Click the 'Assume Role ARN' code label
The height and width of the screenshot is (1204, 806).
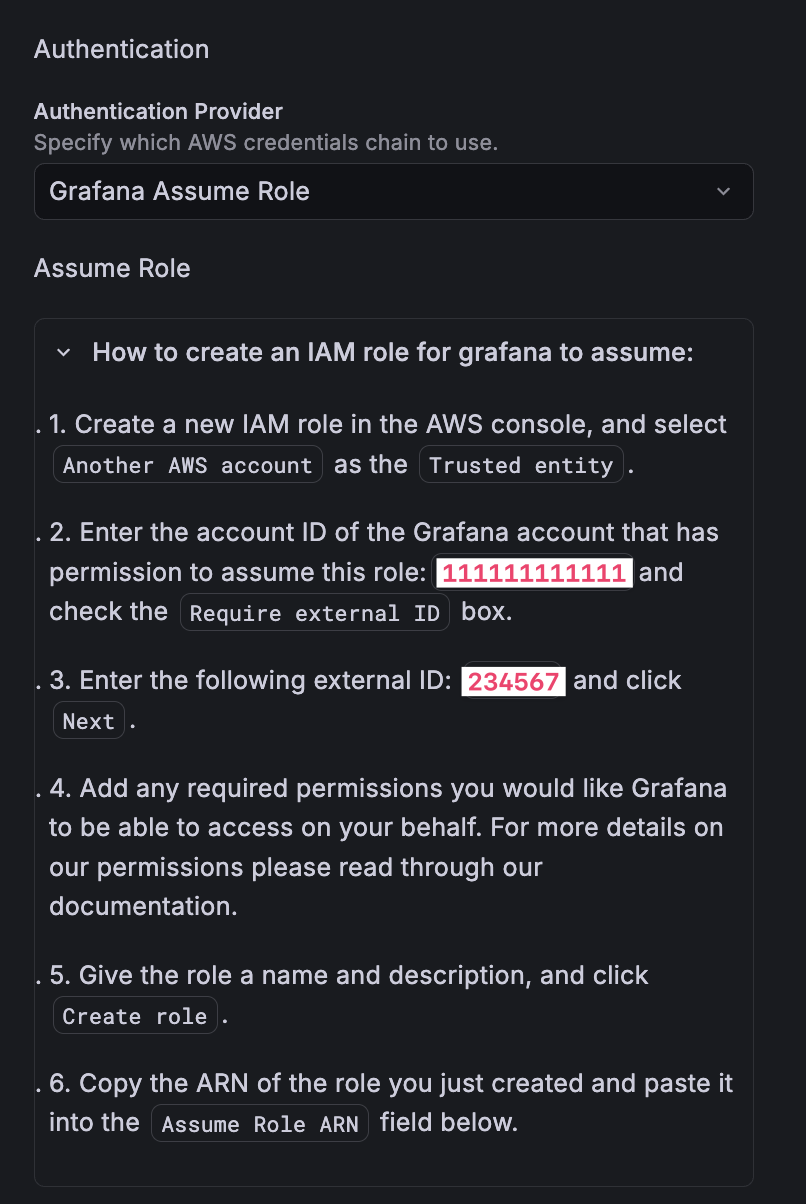pos(260,1124)
